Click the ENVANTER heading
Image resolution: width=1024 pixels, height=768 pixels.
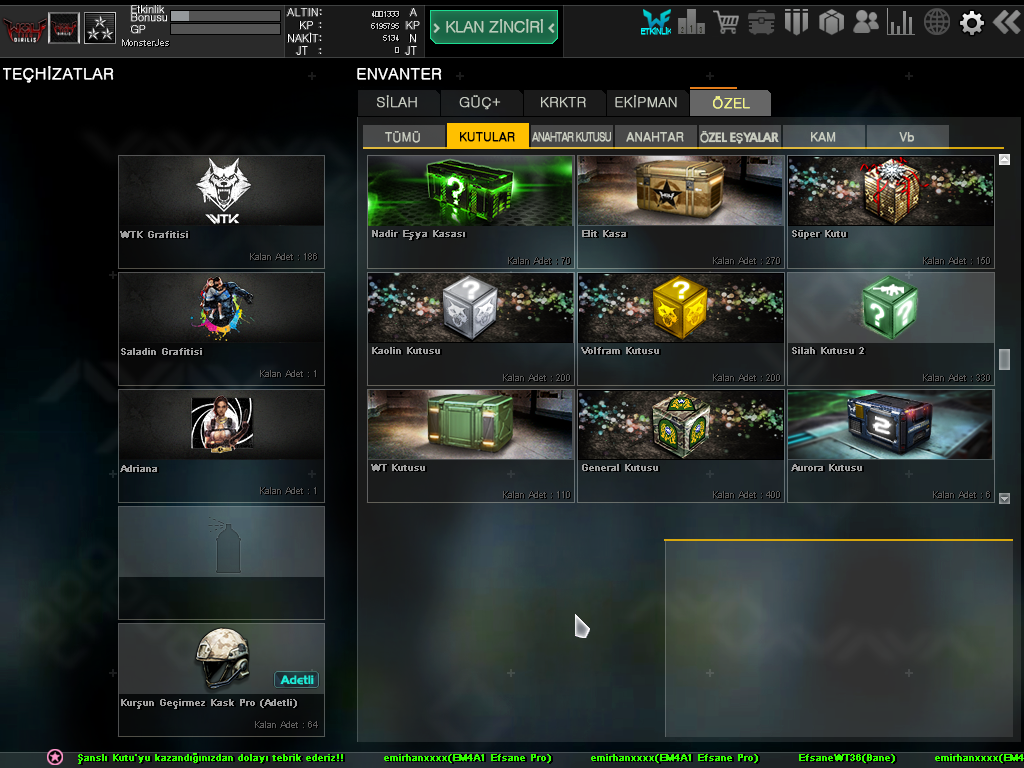(x=399, y=74)
